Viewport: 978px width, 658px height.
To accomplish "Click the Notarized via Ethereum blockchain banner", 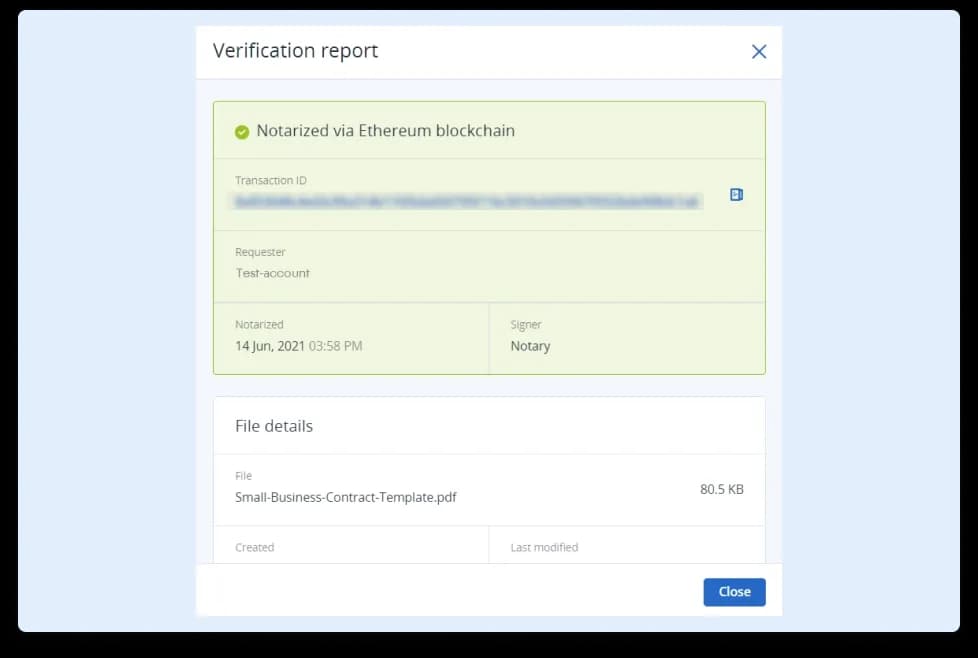I will pyautogui.click(x=386, y=130).
